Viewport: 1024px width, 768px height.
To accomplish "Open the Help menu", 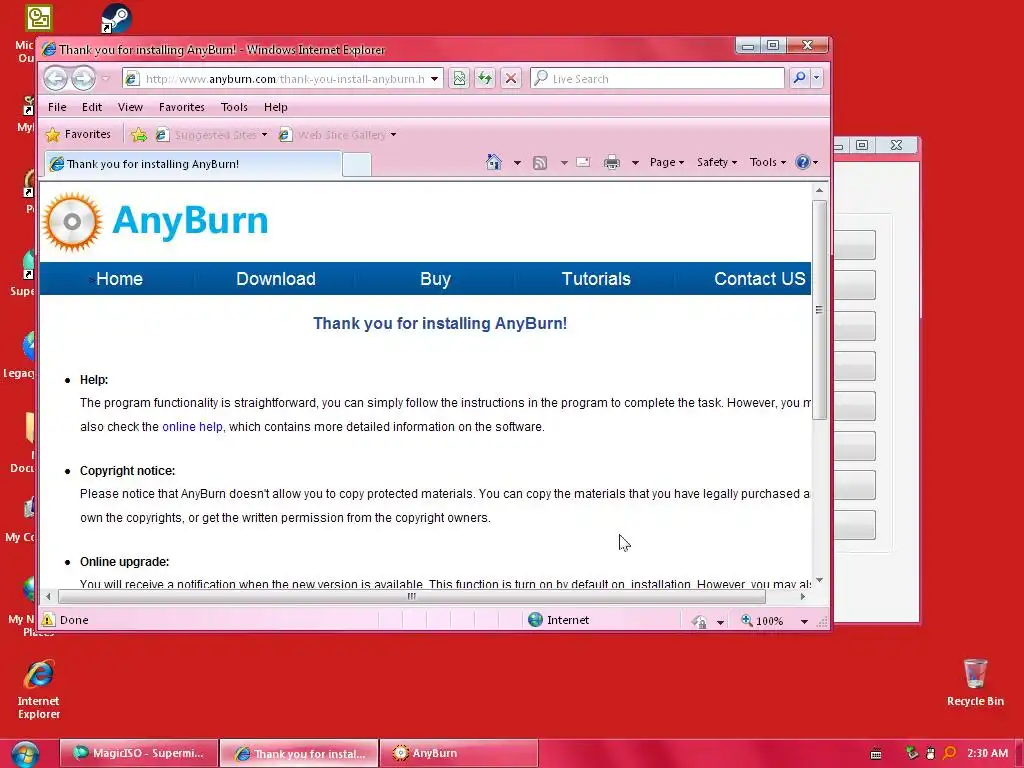I will (x=276, y=107).
